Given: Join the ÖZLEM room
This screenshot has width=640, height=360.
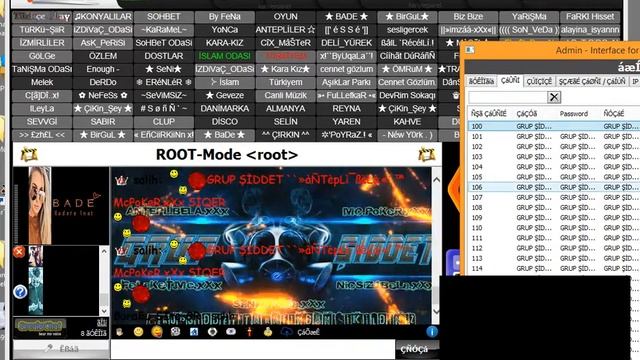Looking at the screenshot, I should click(103, 56).
